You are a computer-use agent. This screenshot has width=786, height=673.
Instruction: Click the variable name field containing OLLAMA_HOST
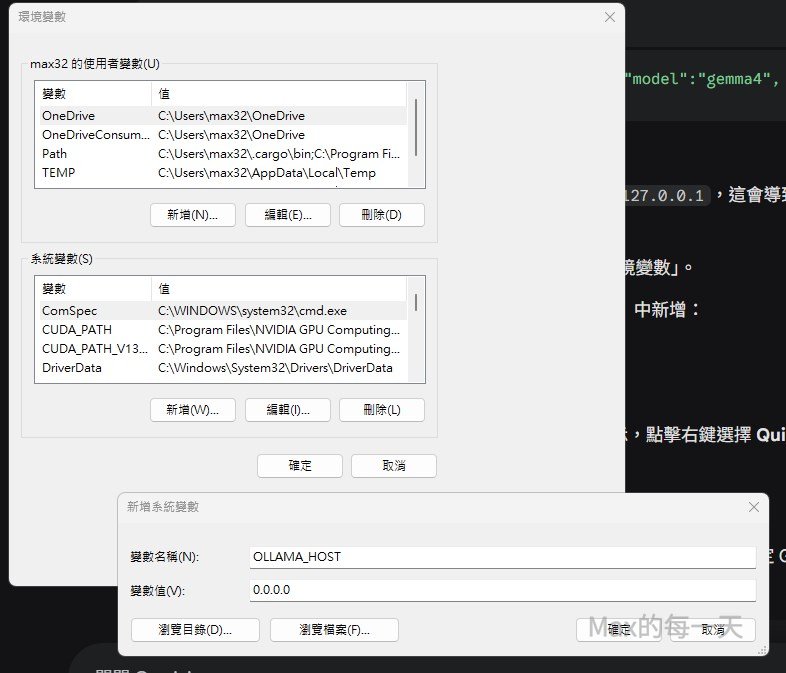(502, 557)
